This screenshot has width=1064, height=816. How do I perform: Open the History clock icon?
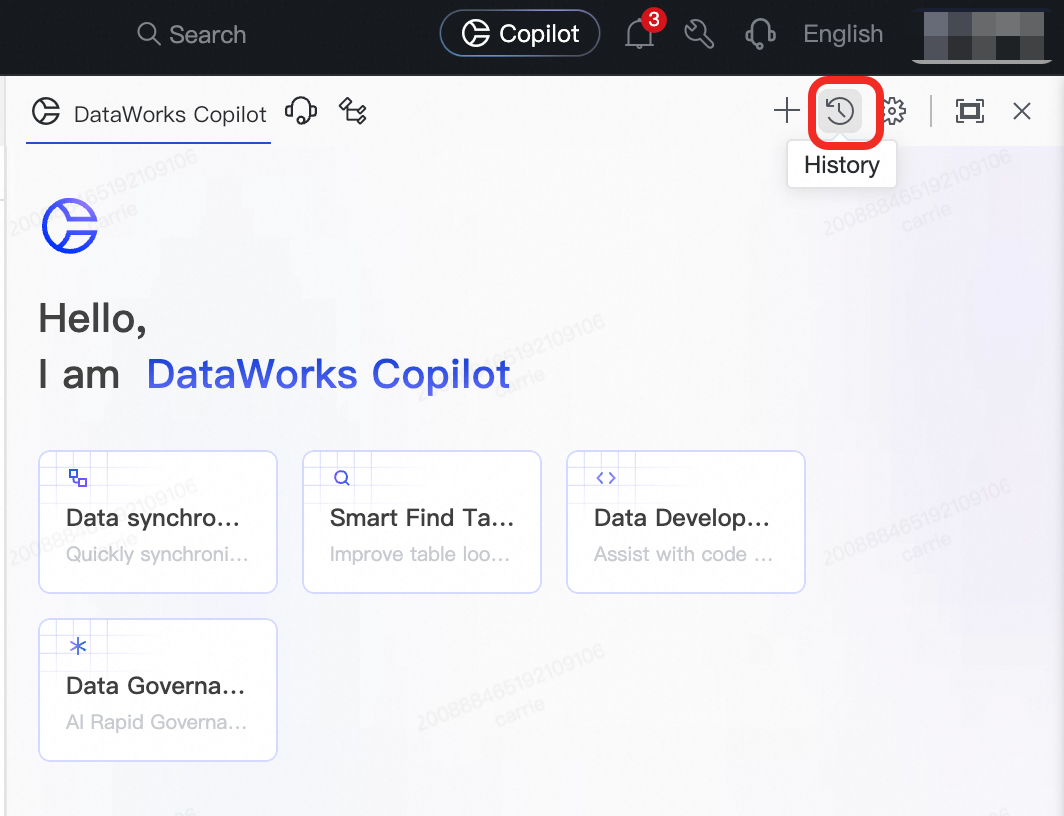point(840,111)
